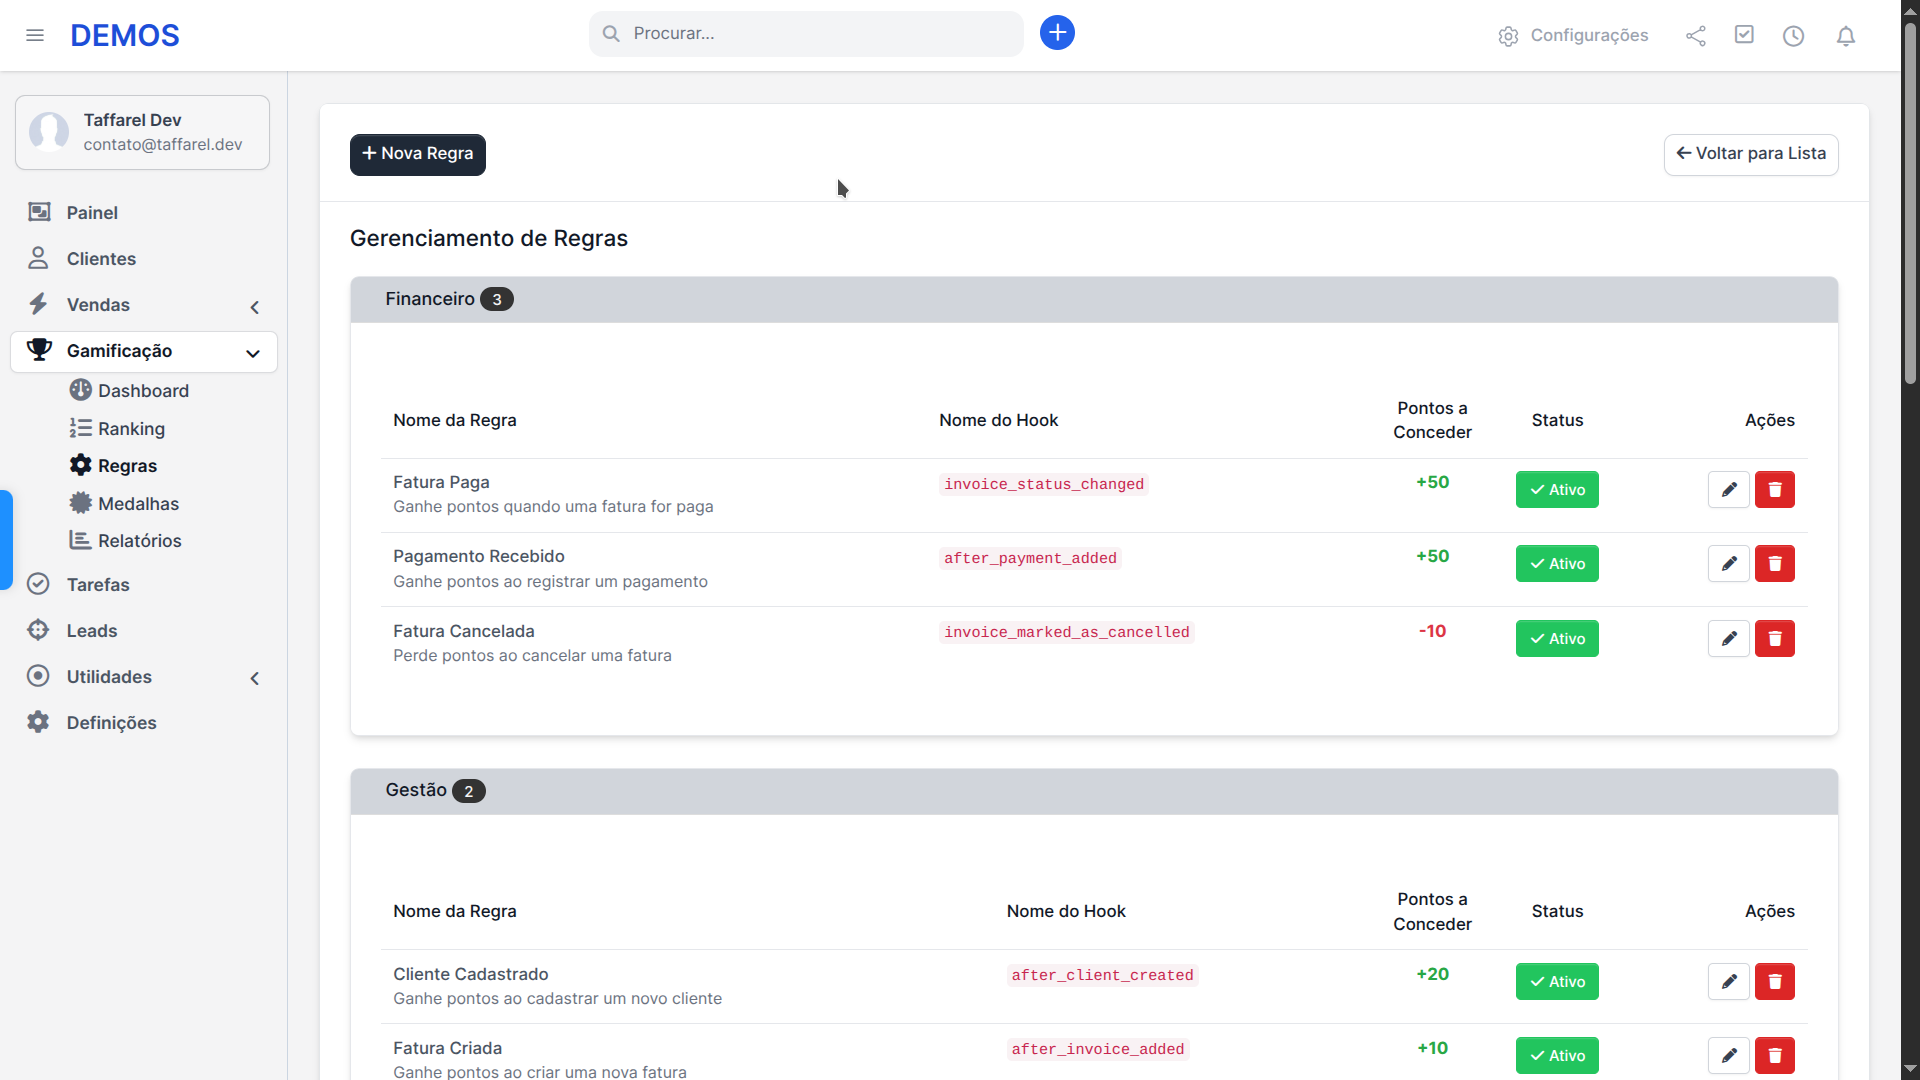Delete the Fatura Cancelada rule
1920x1080 pixels.
pos(1774,638)
